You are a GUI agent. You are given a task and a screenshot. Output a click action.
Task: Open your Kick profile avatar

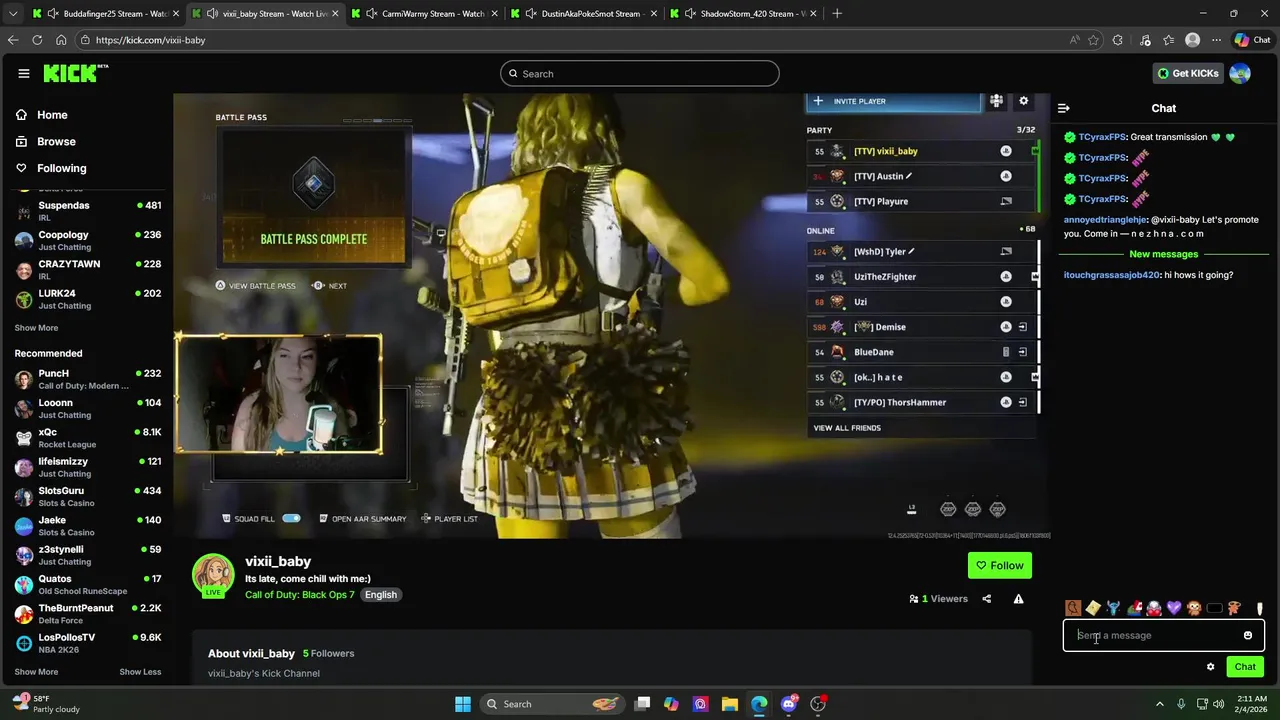1240,73
